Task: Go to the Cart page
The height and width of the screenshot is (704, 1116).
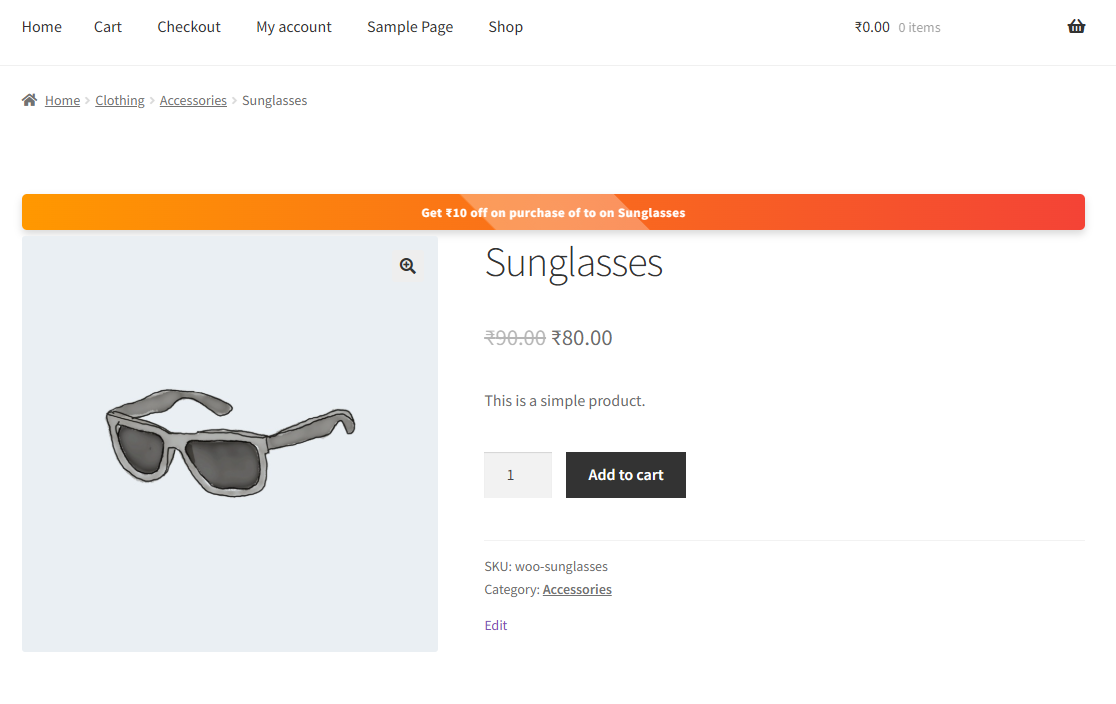Action: (x=108, y=27)
